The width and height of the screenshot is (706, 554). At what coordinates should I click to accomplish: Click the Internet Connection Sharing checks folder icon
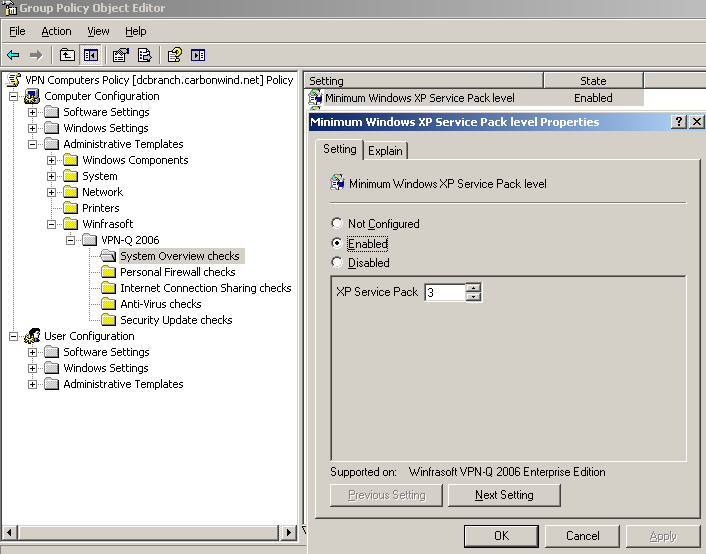(x=109, y=288)
